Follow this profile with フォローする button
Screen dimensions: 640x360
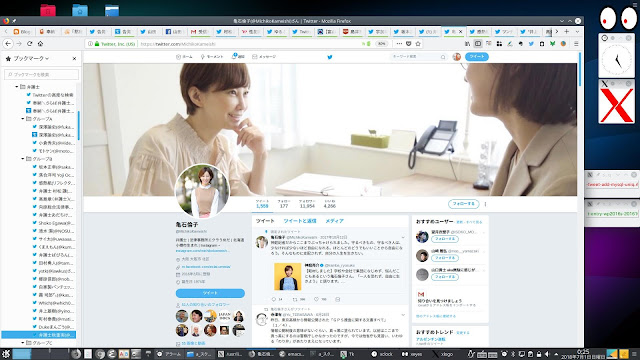coord(463,204)
